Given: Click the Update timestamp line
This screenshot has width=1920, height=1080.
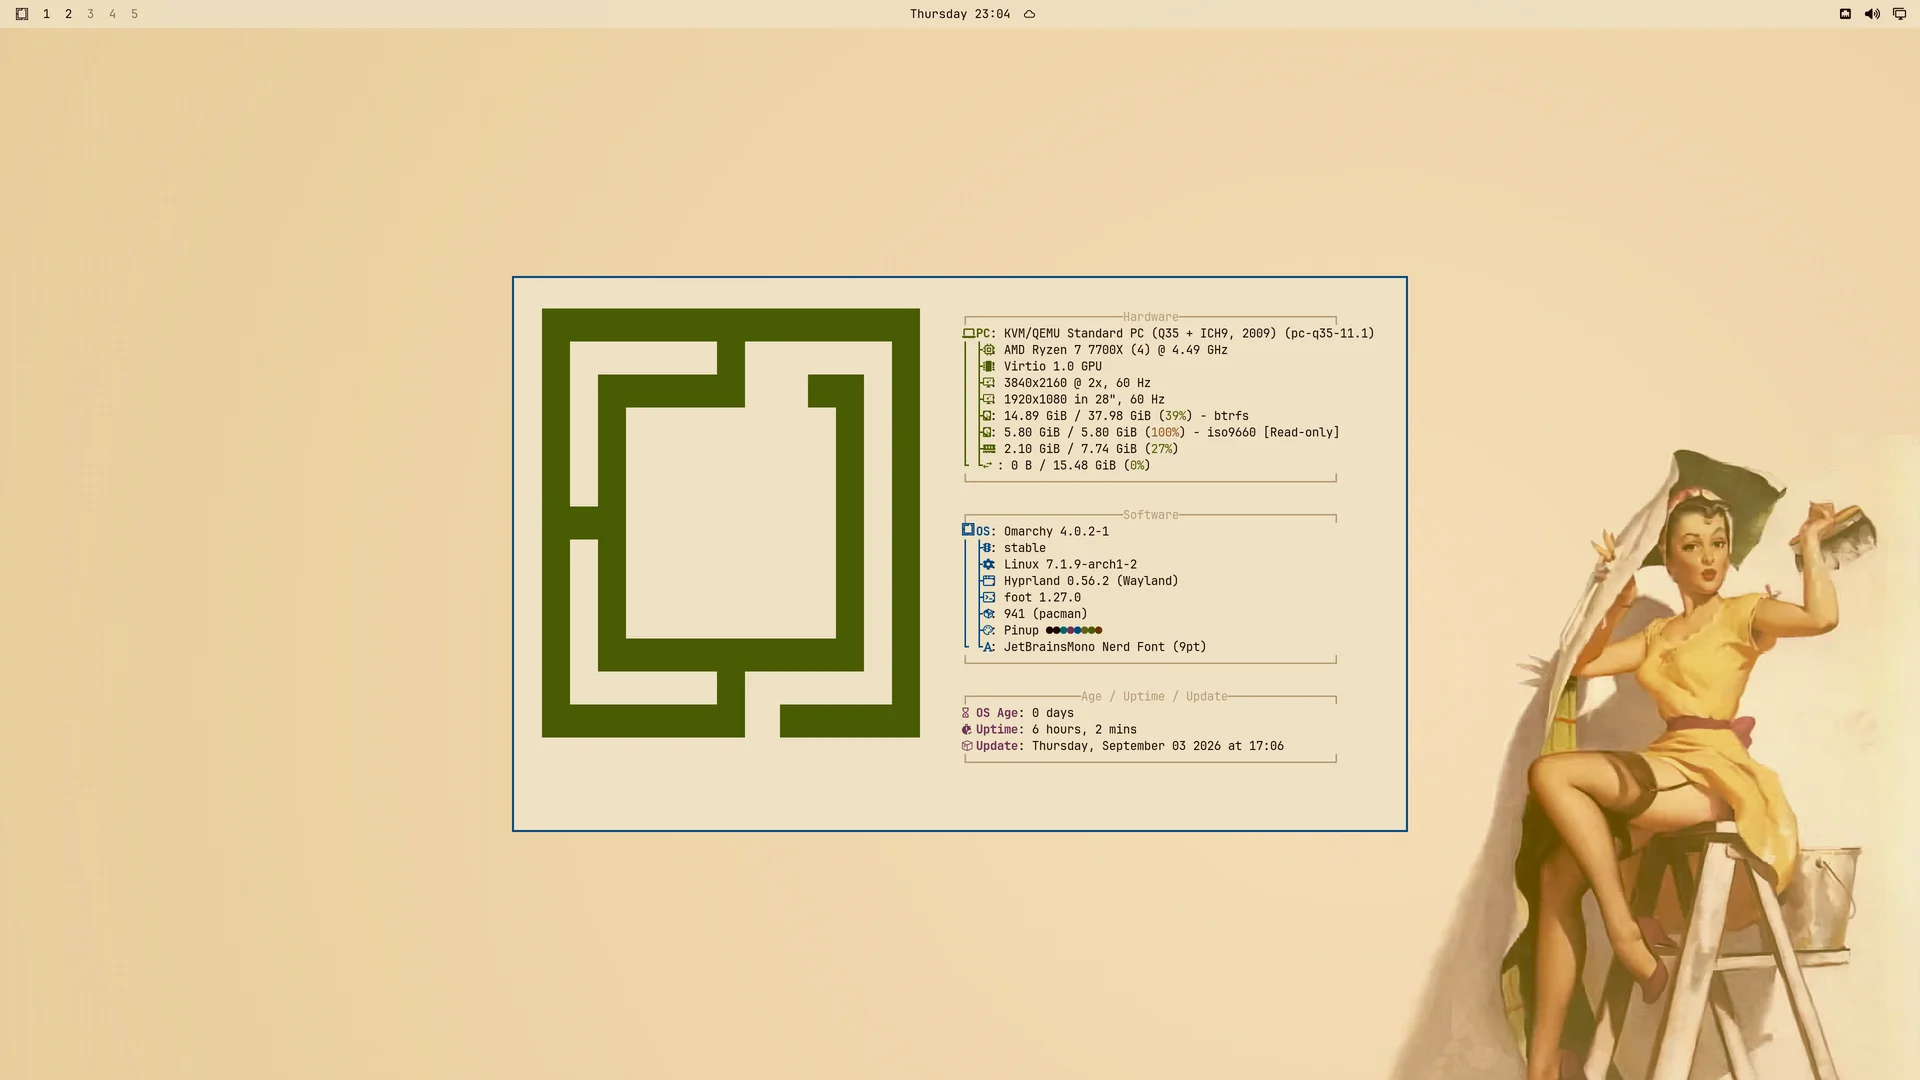Looking at the screenshot, I should [1123, 746].
